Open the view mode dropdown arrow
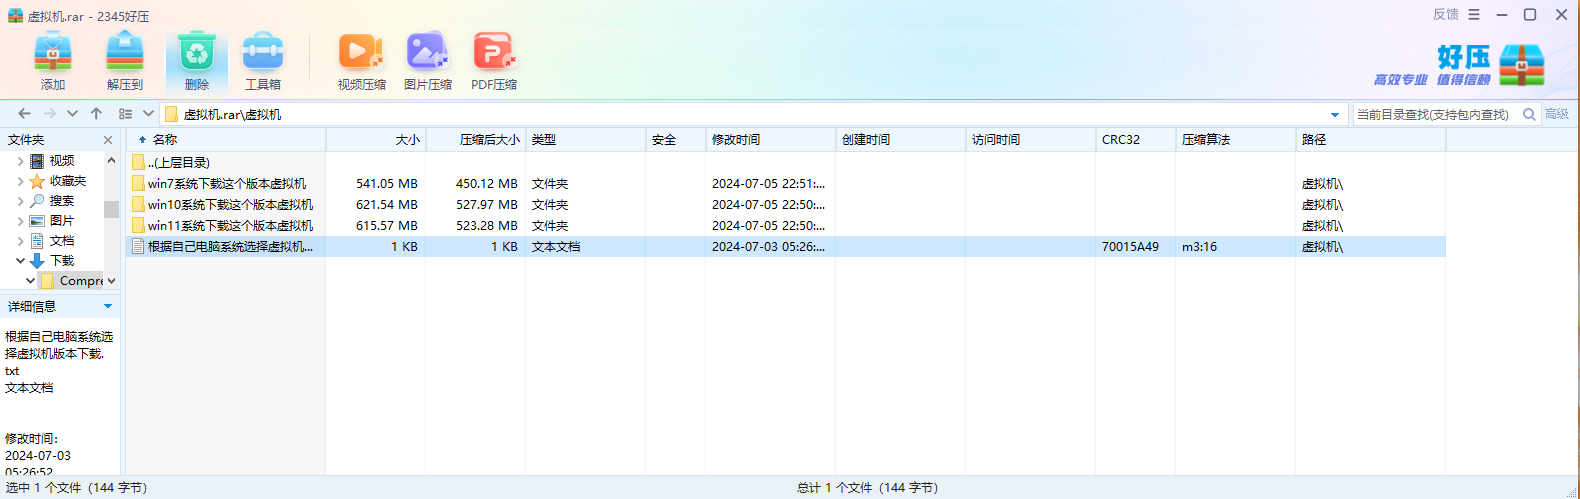Screen dimensions: 1580x499 tap(148, 114)
